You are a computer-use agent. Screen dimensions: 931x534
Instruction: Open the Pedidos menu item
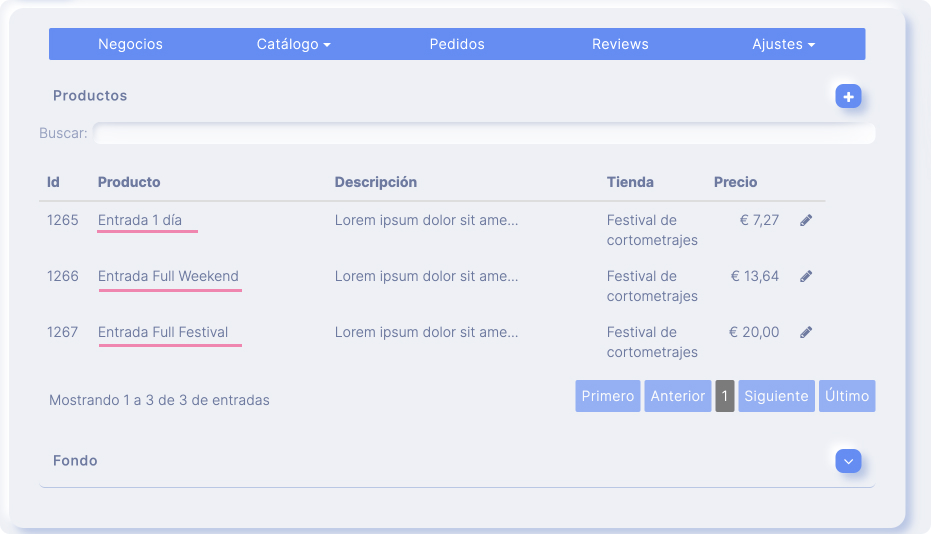[457, 44]
